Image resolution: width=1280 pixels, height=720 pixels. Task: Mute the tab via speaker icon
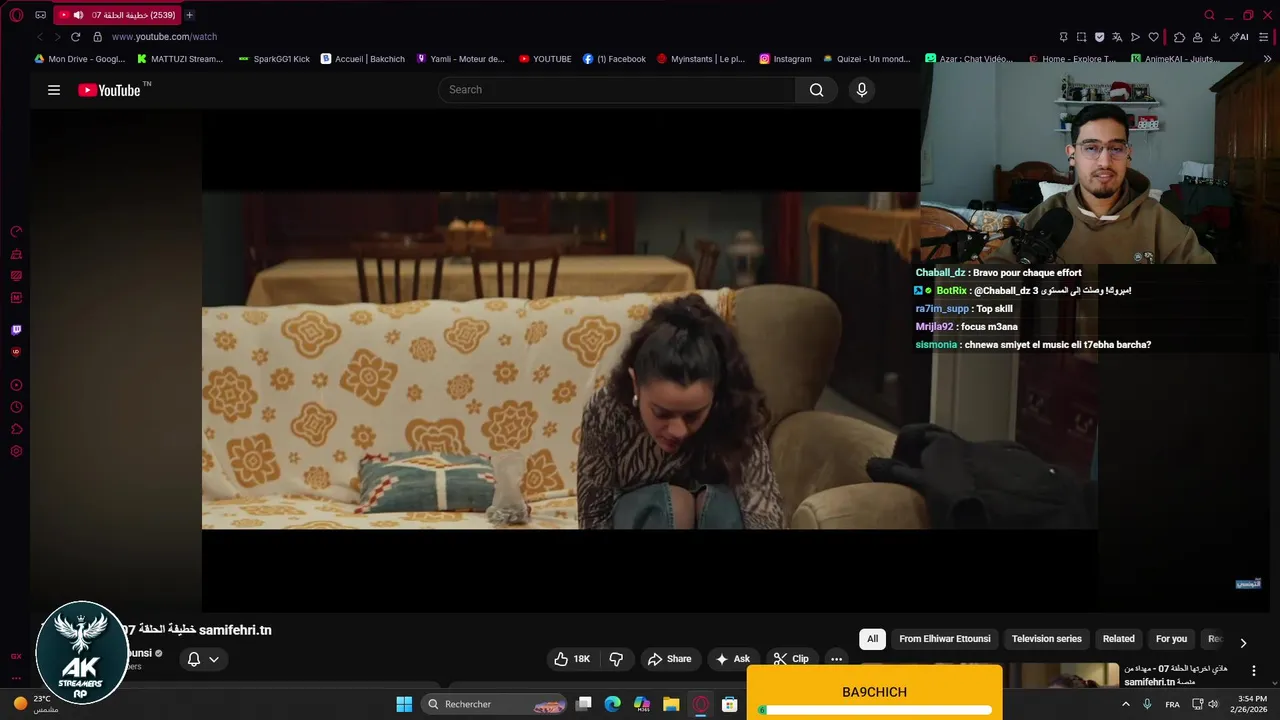[78, 15]
